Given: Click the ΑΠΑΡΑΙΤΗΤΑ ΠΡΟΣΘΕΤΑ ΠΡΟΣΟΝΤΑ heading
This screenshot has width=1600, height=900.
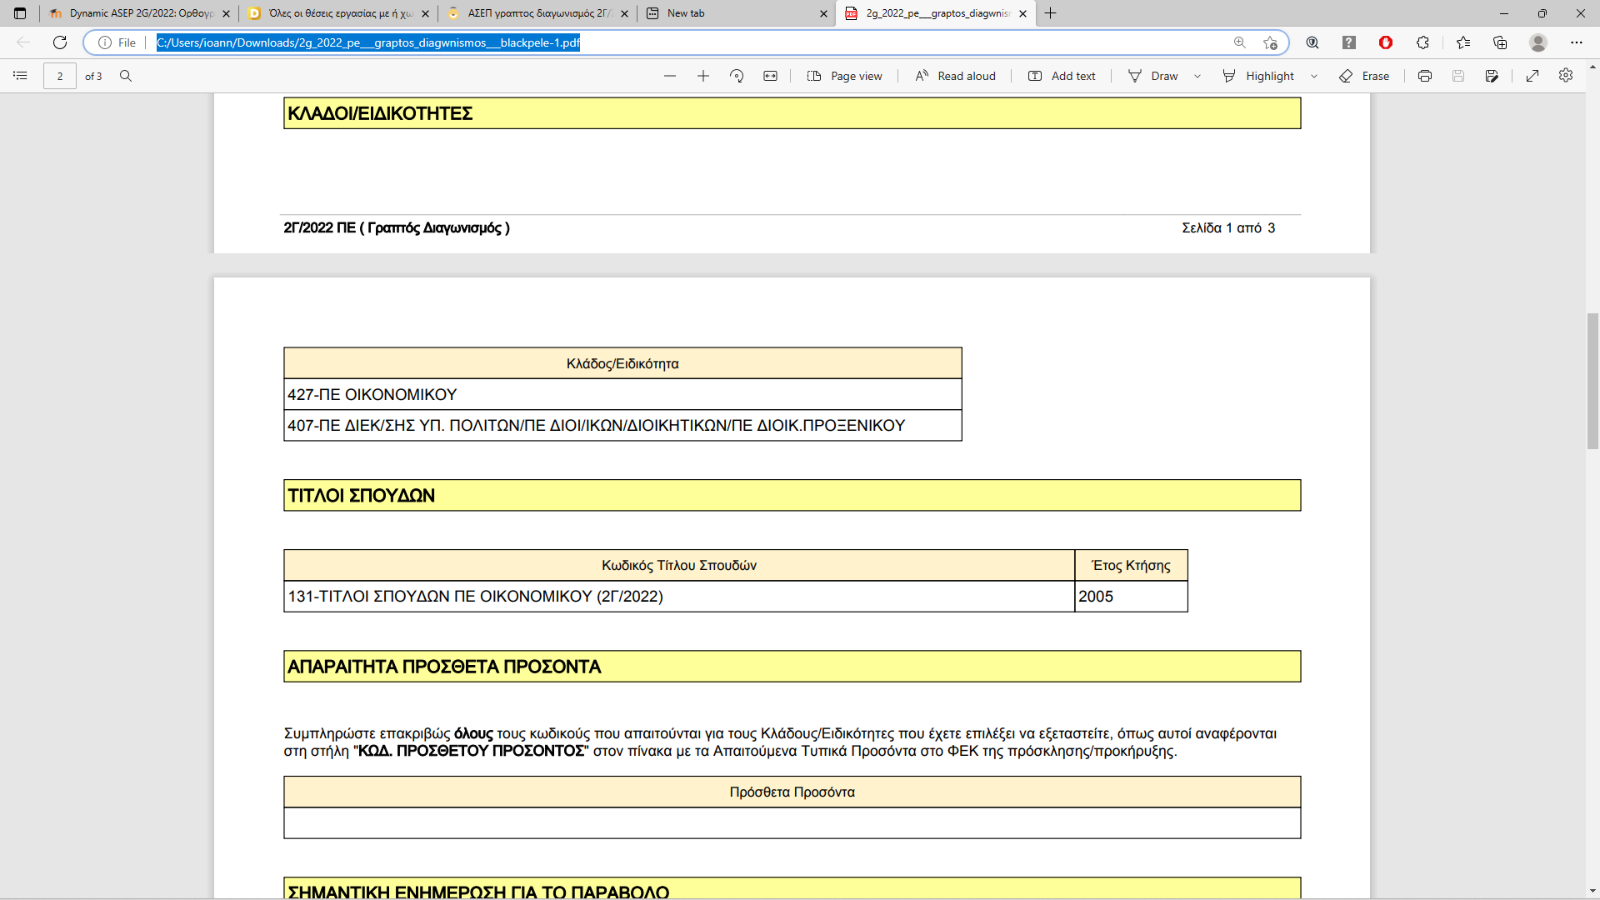Looking at the screenshot, I should 792,666.
